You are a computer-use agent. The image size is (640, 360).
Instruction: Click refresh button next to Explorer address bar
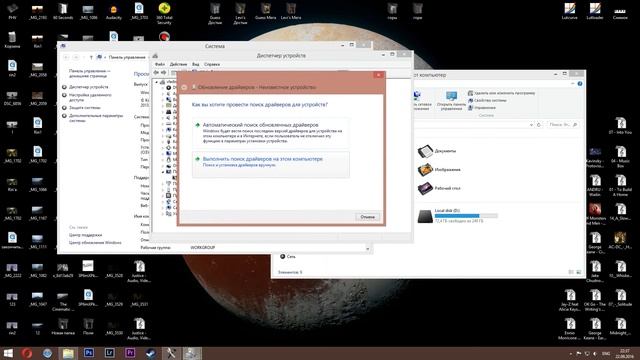click(x=539, y=124)
